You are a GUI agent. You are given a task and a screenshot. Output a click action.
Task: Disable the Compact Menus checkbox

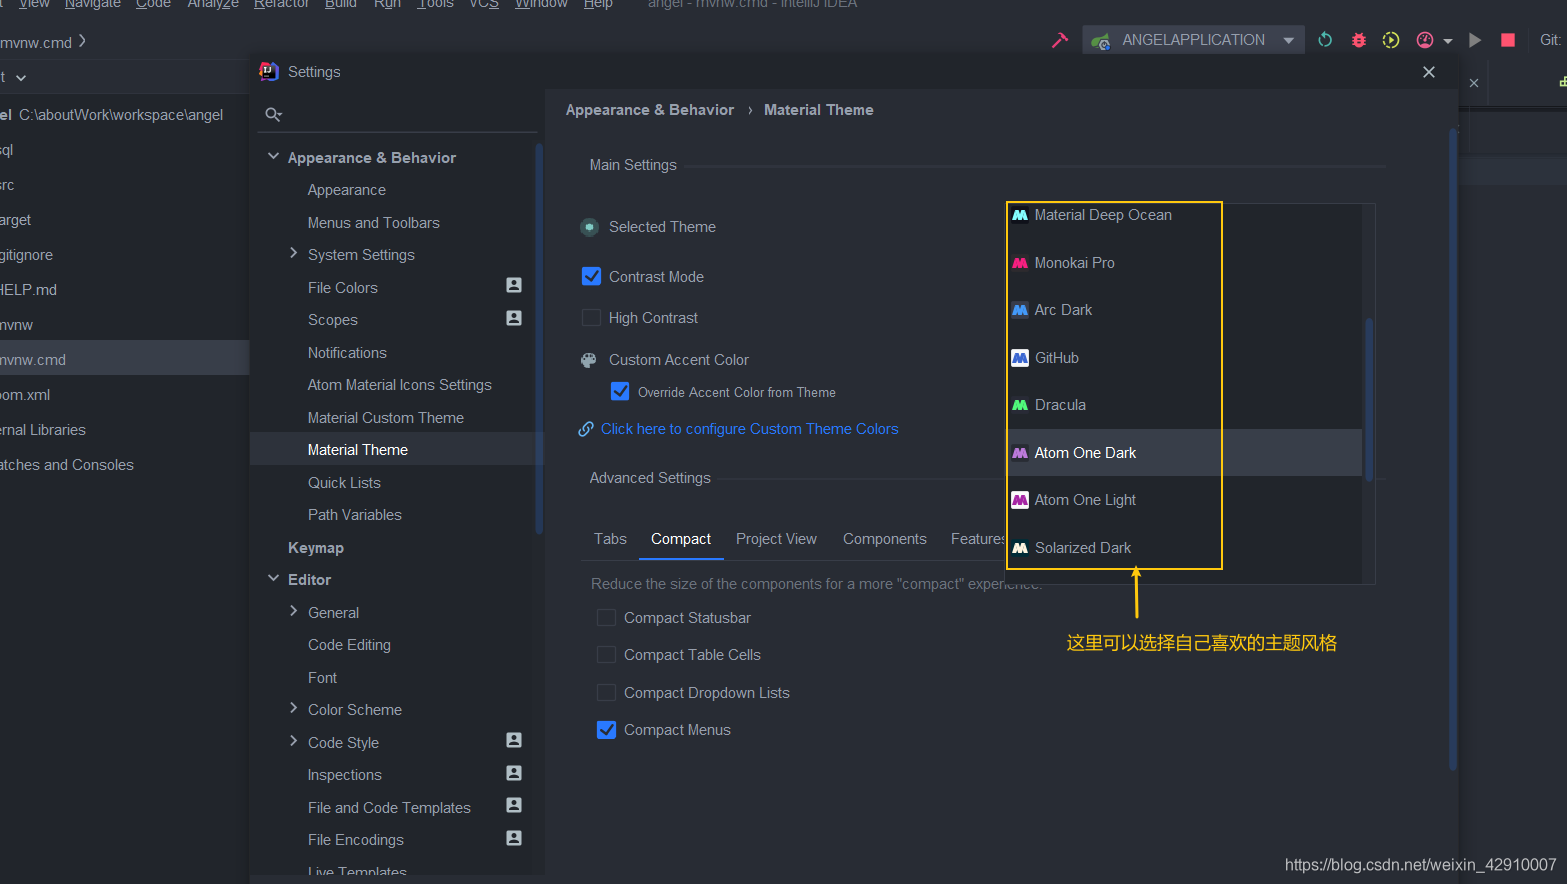coord(606,730)
